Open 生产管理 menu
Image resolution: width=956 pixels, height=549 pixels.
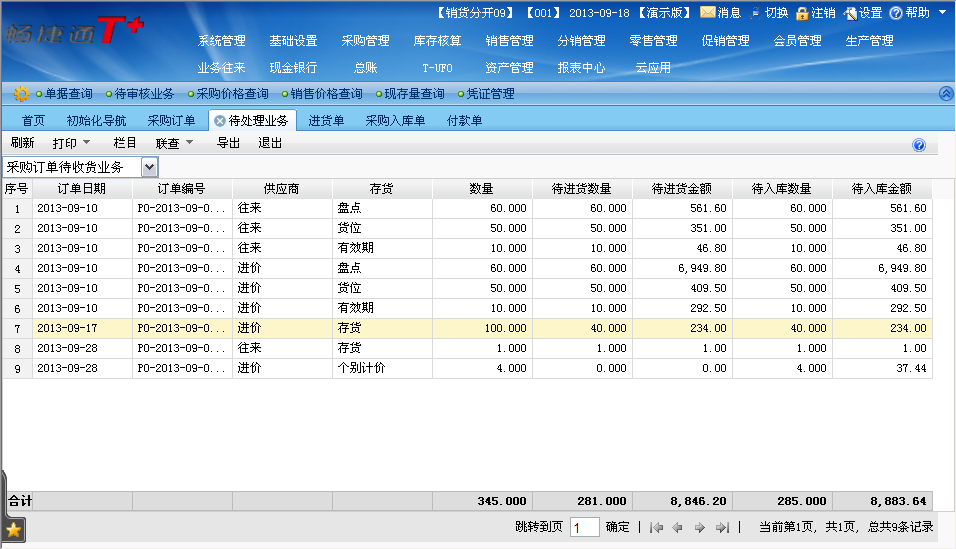tap(869, 41)
